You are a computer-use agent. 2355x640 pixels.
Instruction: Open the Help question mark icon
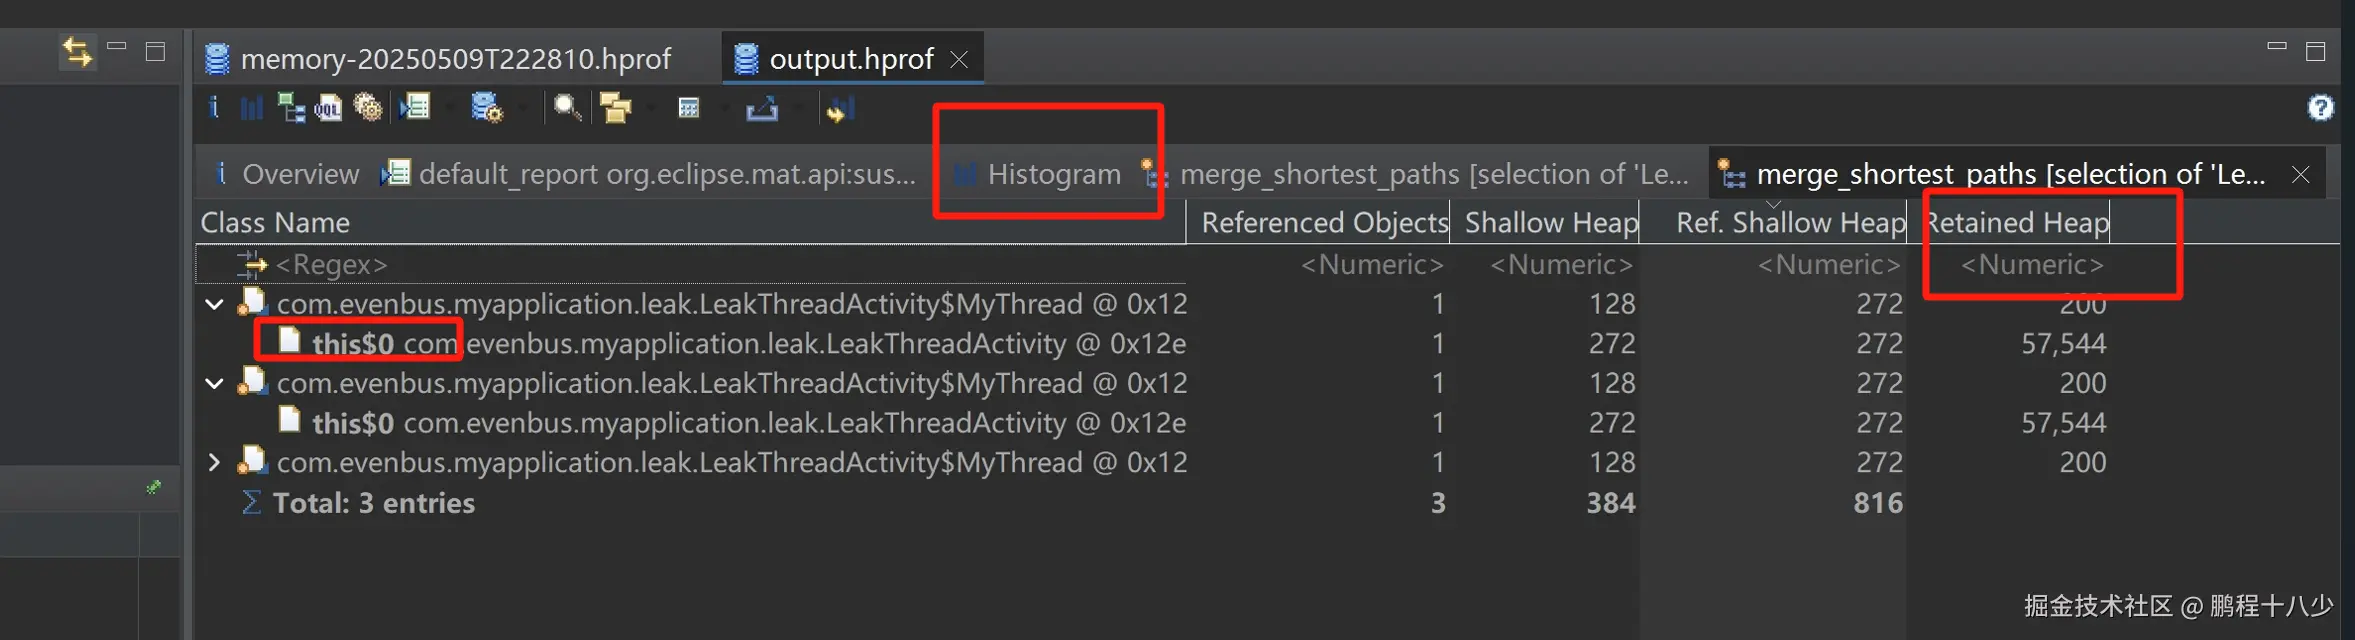point(2320,108)
